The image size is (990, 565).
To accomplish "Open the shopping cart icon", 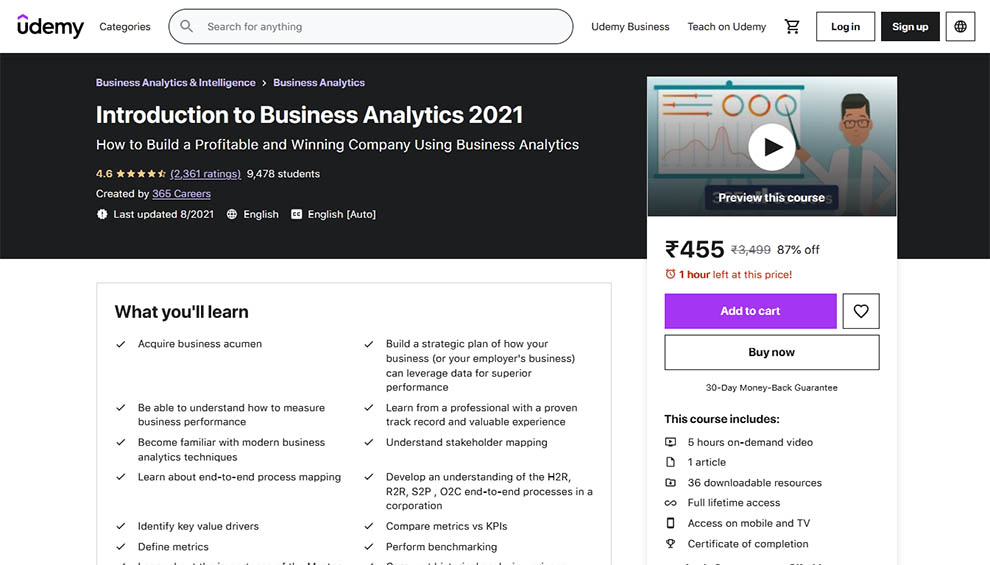I will coord(792,27).
